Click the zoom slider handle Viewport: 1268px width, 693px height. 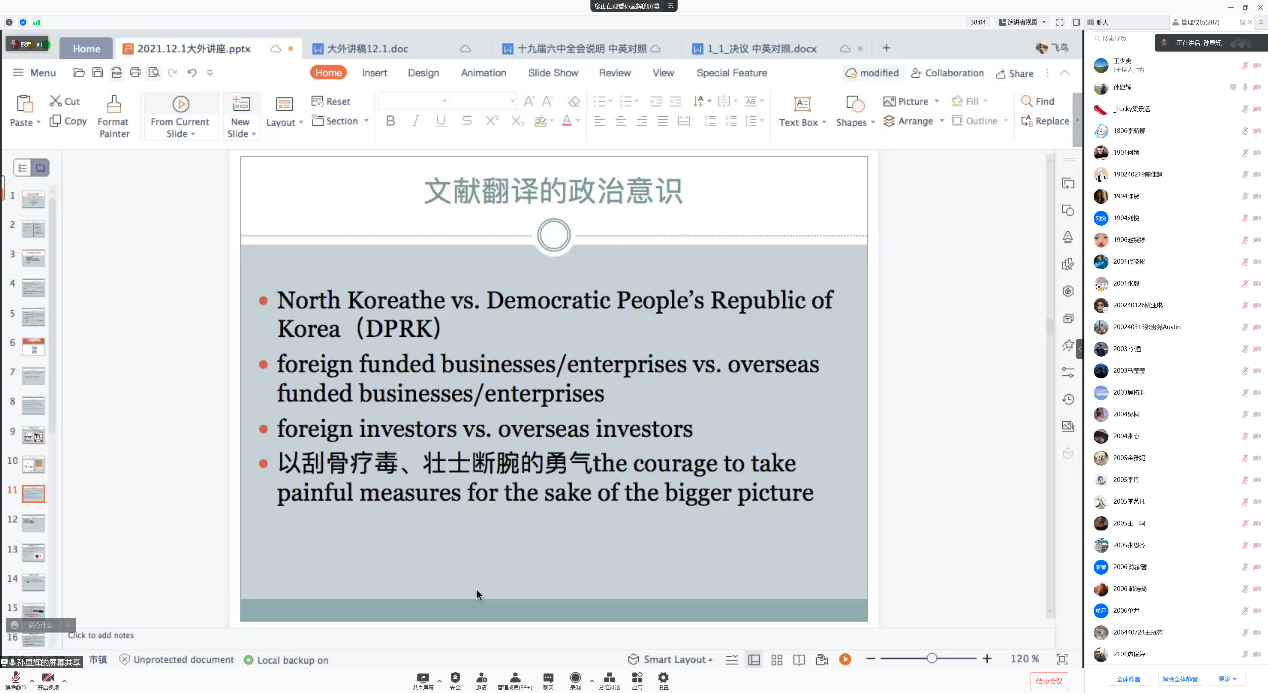pyautogui.click(x=932, y=659)
